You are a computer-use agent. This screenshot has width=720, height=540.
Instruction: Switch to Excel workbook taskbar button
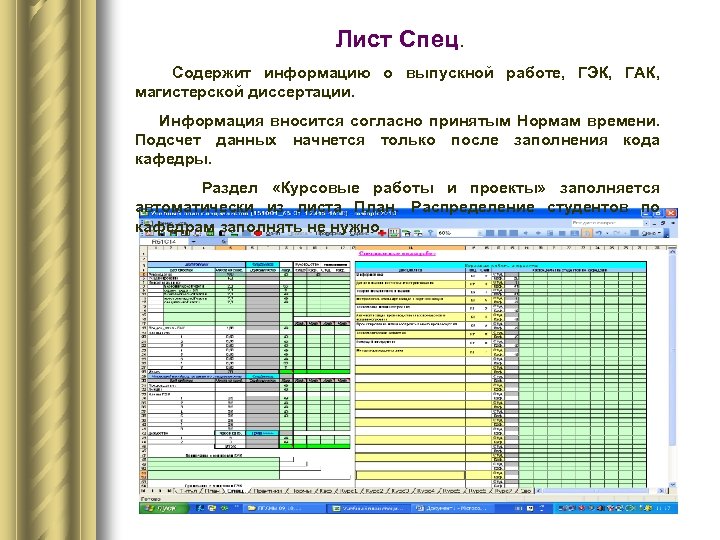(369, 508)
